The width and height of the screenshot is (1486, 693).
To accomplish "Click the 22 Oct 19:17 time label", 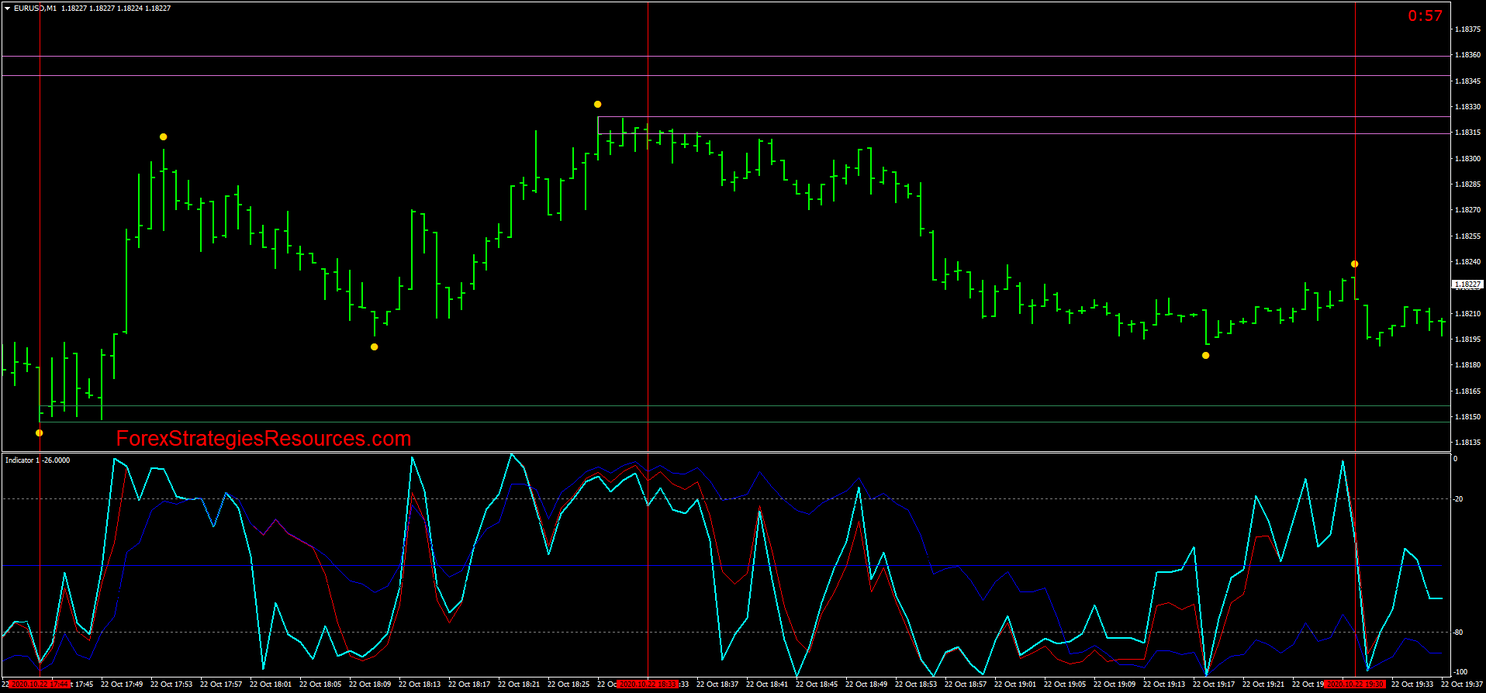I will pyautogui.click(x=1215, y=685).
